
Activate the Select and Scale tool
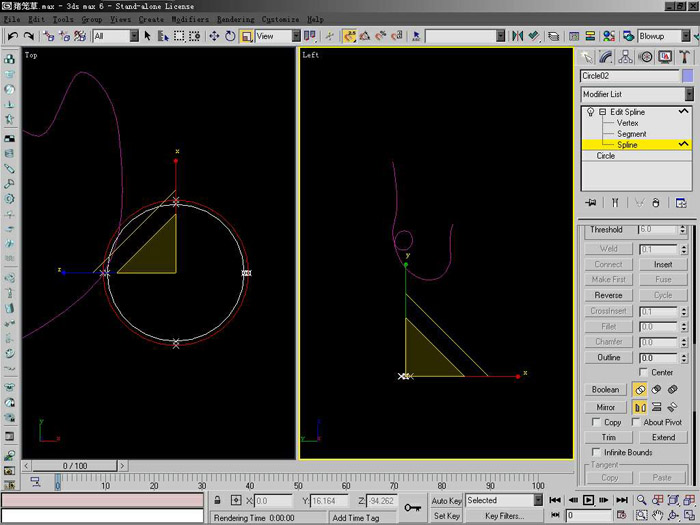[246, 36]
